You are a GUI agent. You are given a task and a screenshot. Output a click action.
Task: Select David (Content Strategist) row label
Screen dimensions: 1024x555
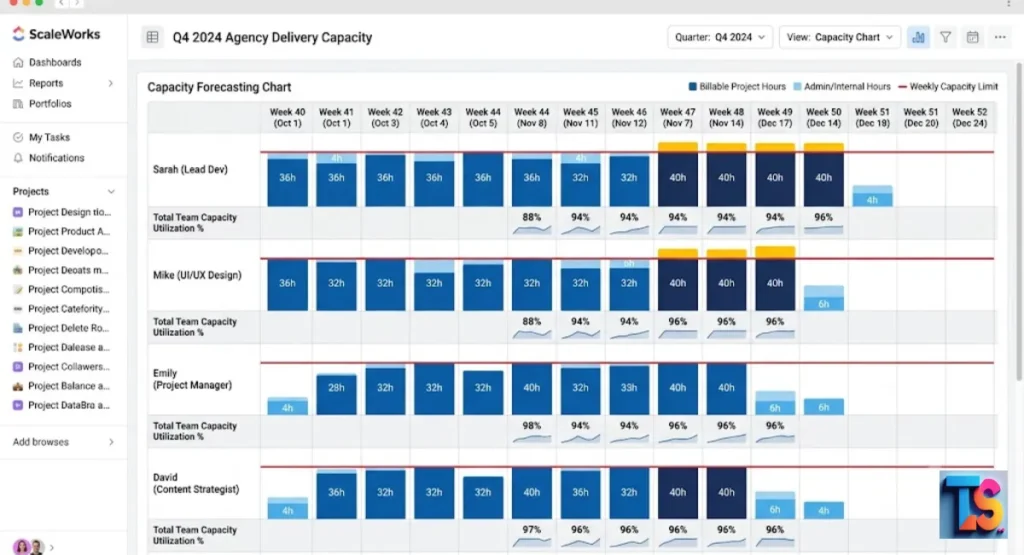click(196, 483)
